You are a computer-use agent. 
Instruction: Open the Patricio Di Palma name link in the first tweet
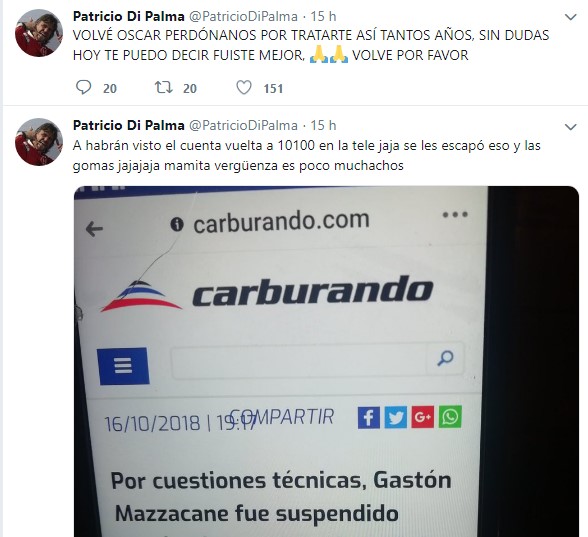tap(128, 16)
